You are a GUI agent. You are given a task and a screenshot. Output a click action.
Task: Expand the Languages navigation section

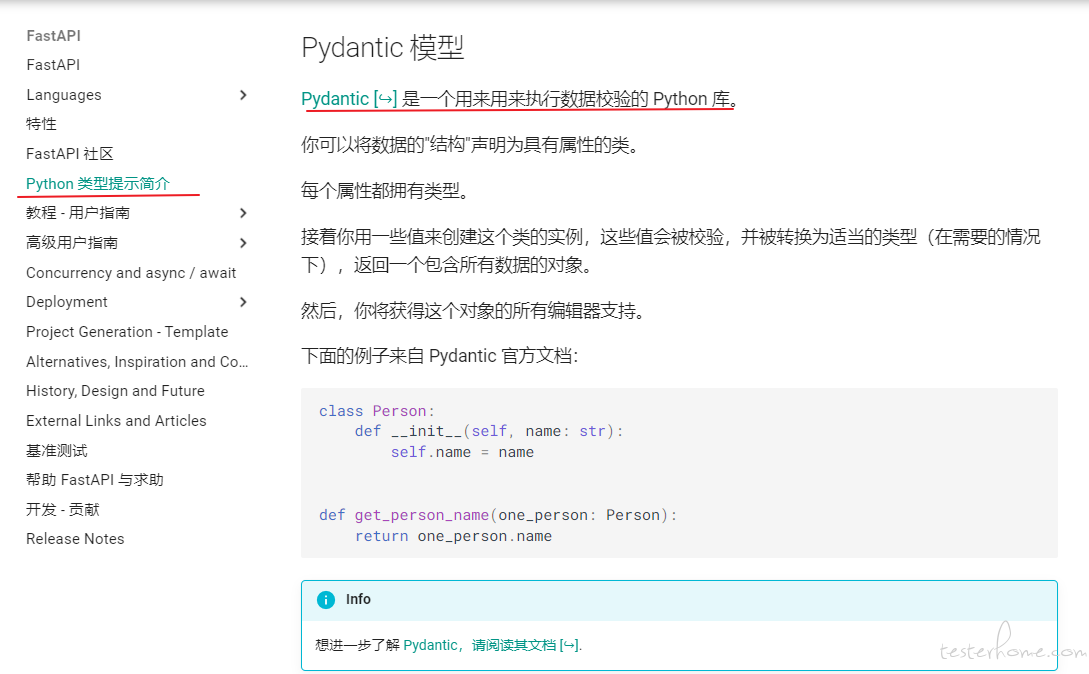point(243,94)
